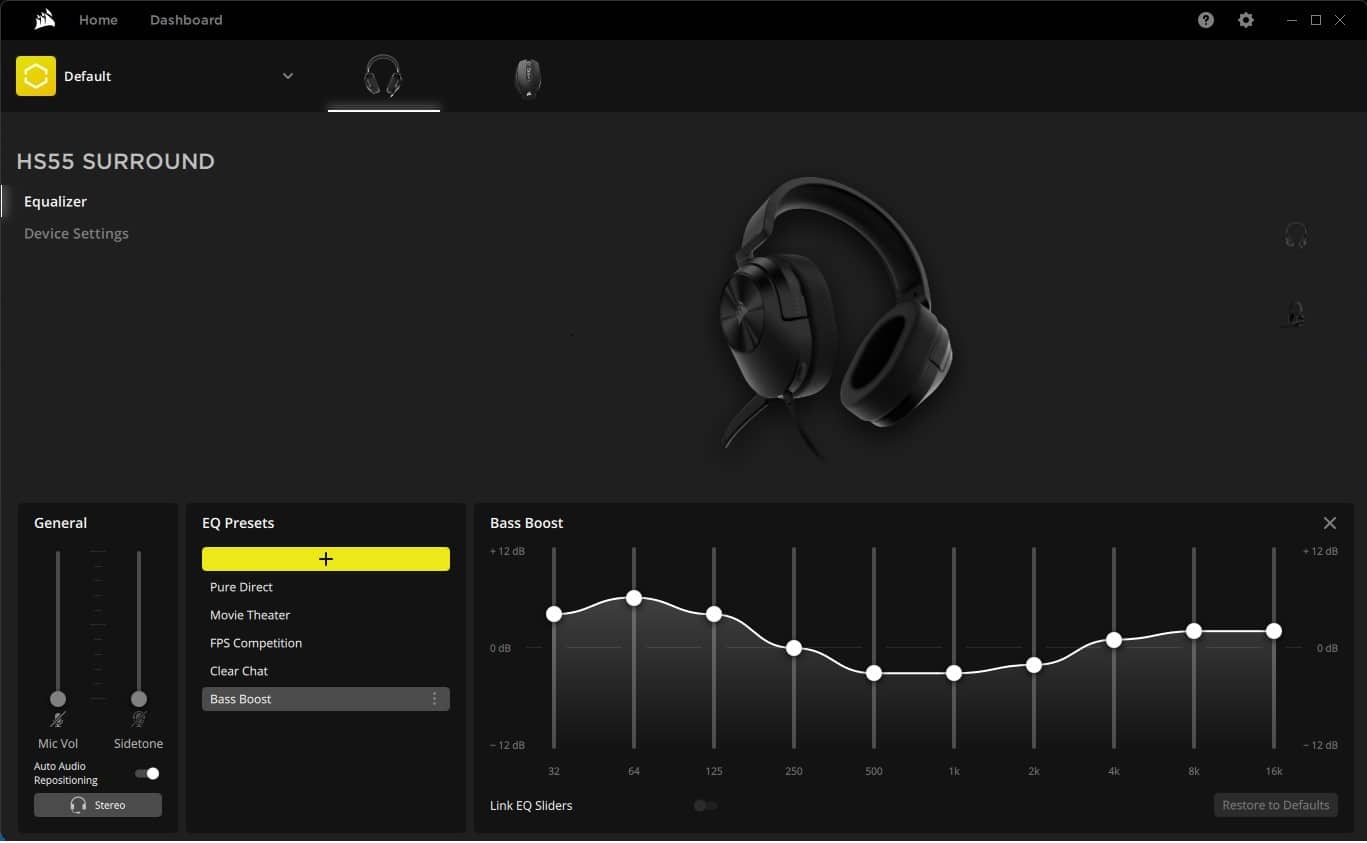This screenshot has height=843, width=1367.
Task: Open the Dashboard tab
Action: pyautogui.click(x=186, y=20)
